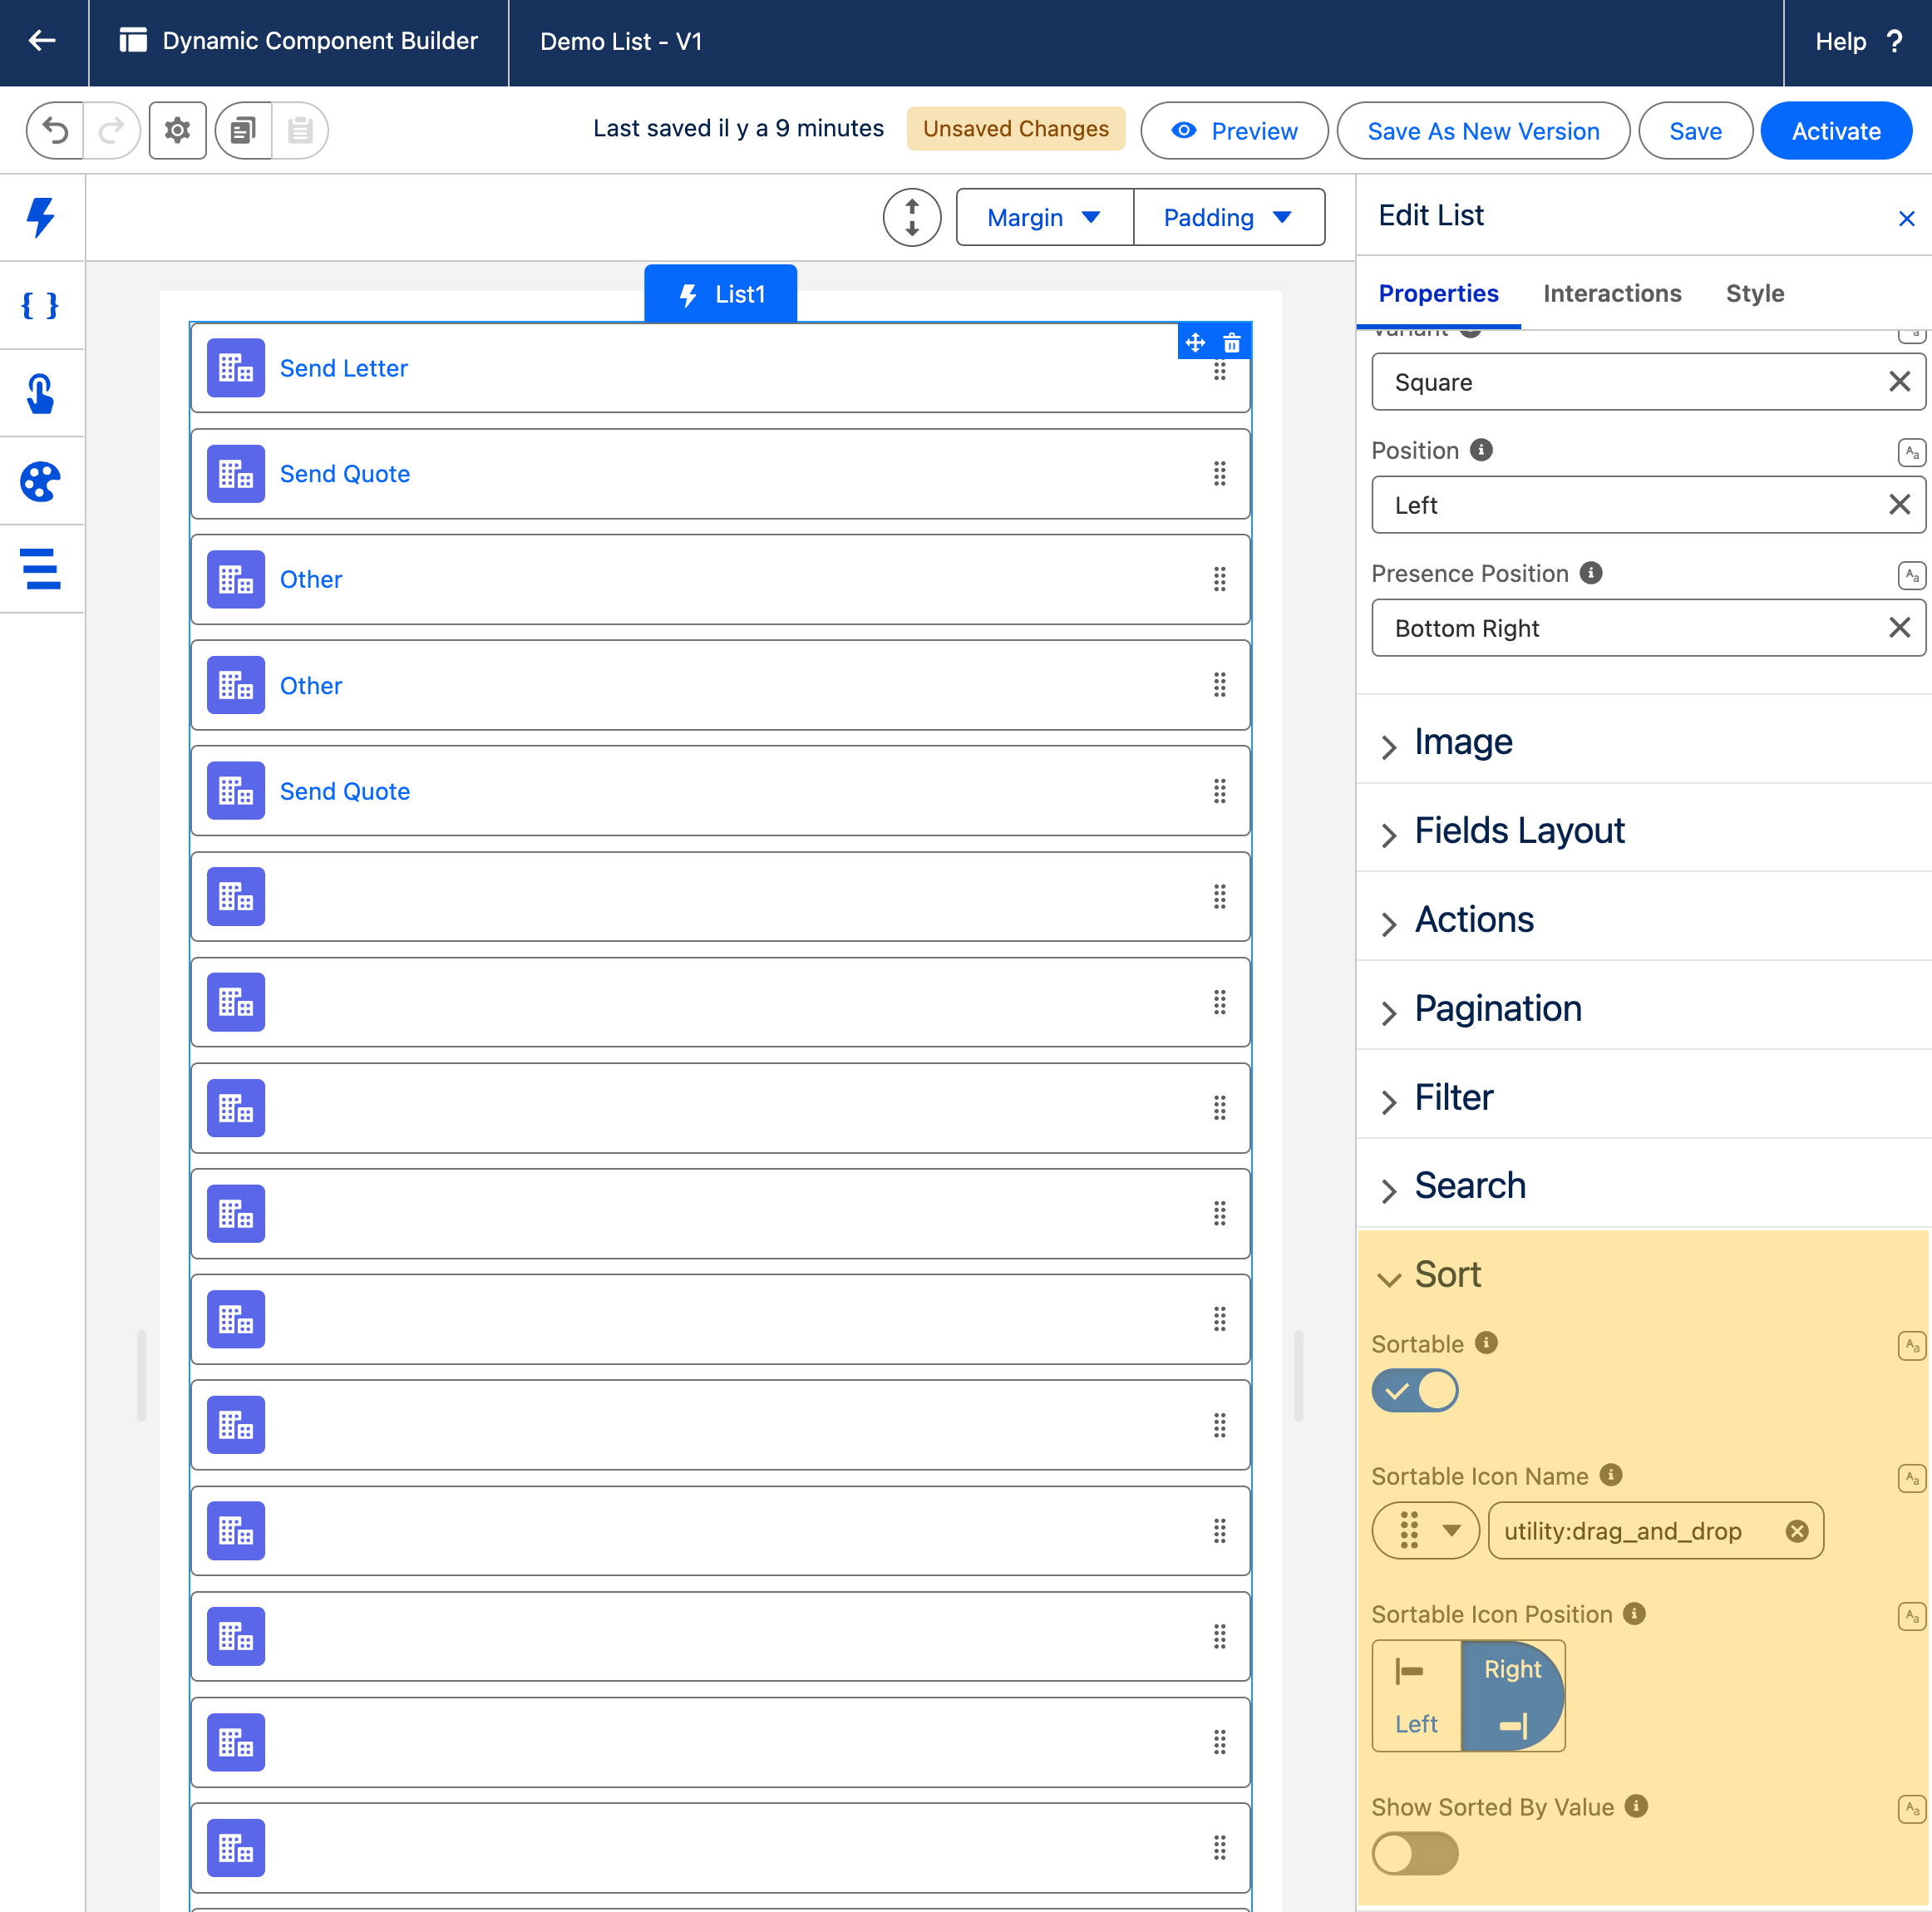Open the settings gear icon
This screenshot has width=1932, height=1912.
coord(177,131)
